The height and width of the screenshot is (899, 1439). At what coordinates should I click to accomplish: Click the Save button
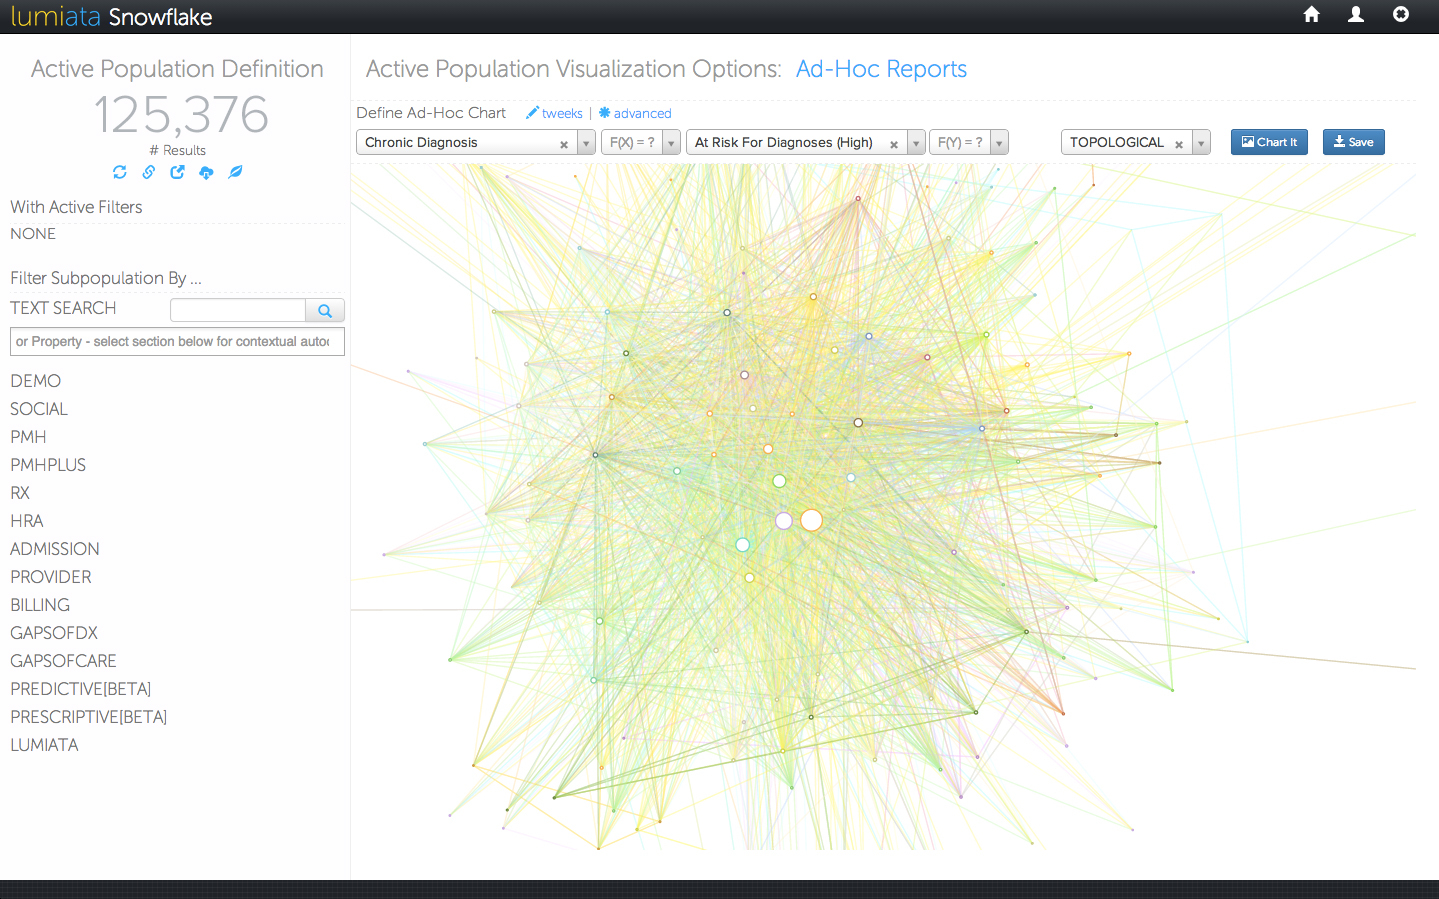click(1354, 142)
